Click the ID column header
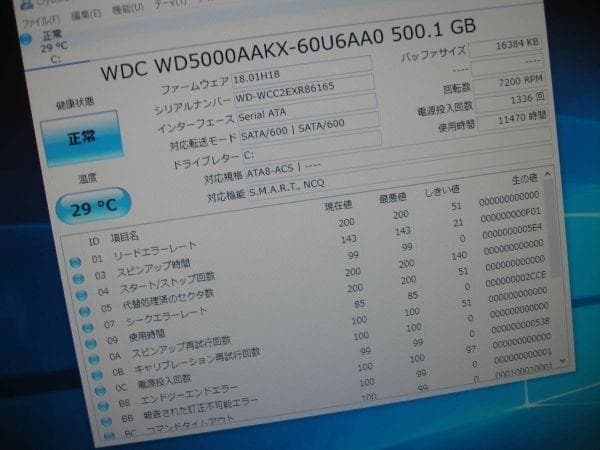 tap(94, 241)
